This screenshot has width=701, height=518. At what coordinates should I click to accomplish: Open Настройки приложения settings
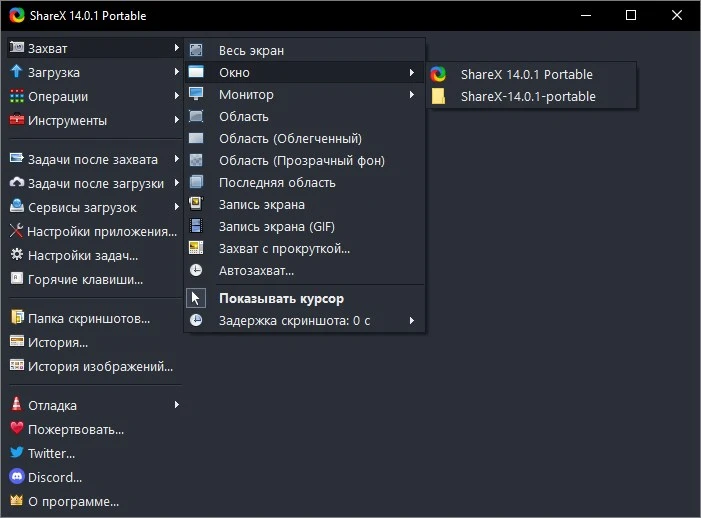click(x=102, y=231)
